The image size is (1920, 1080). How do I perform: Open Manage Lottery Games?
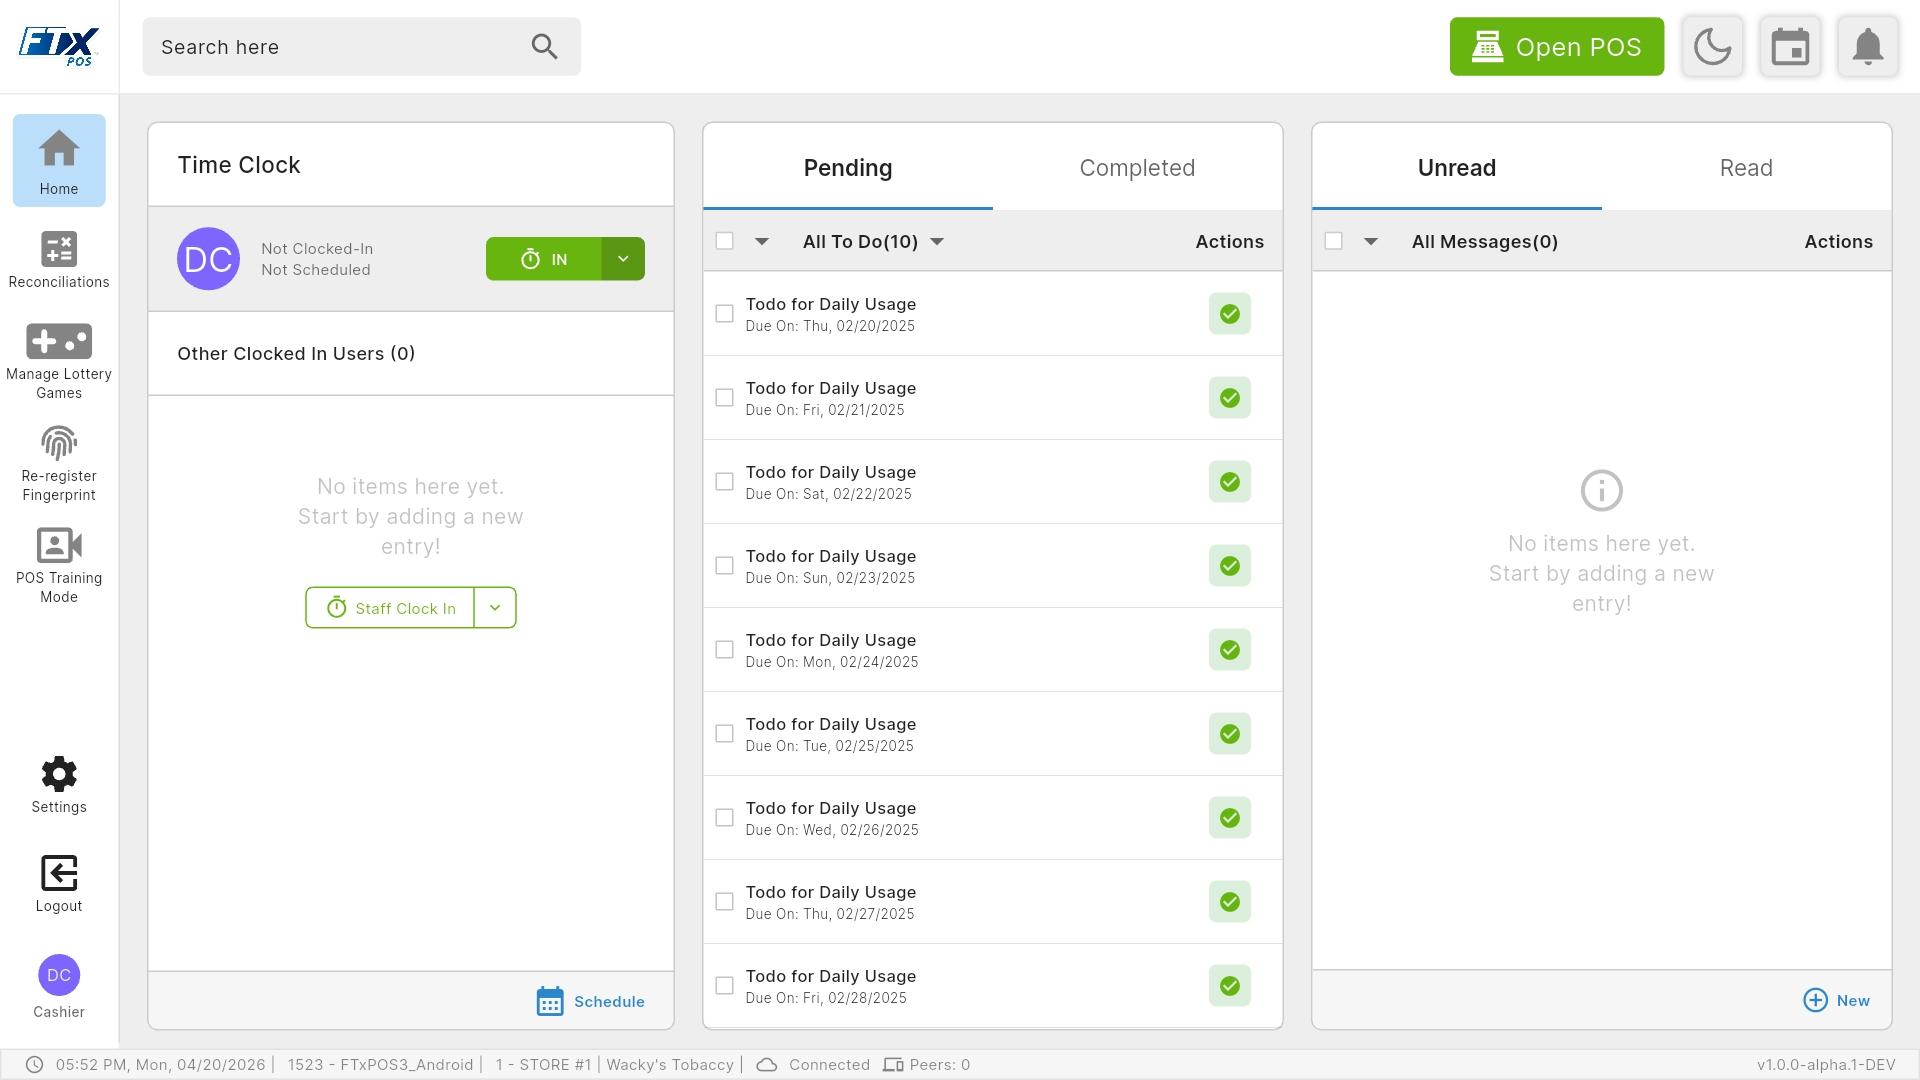tap(59, 361)
